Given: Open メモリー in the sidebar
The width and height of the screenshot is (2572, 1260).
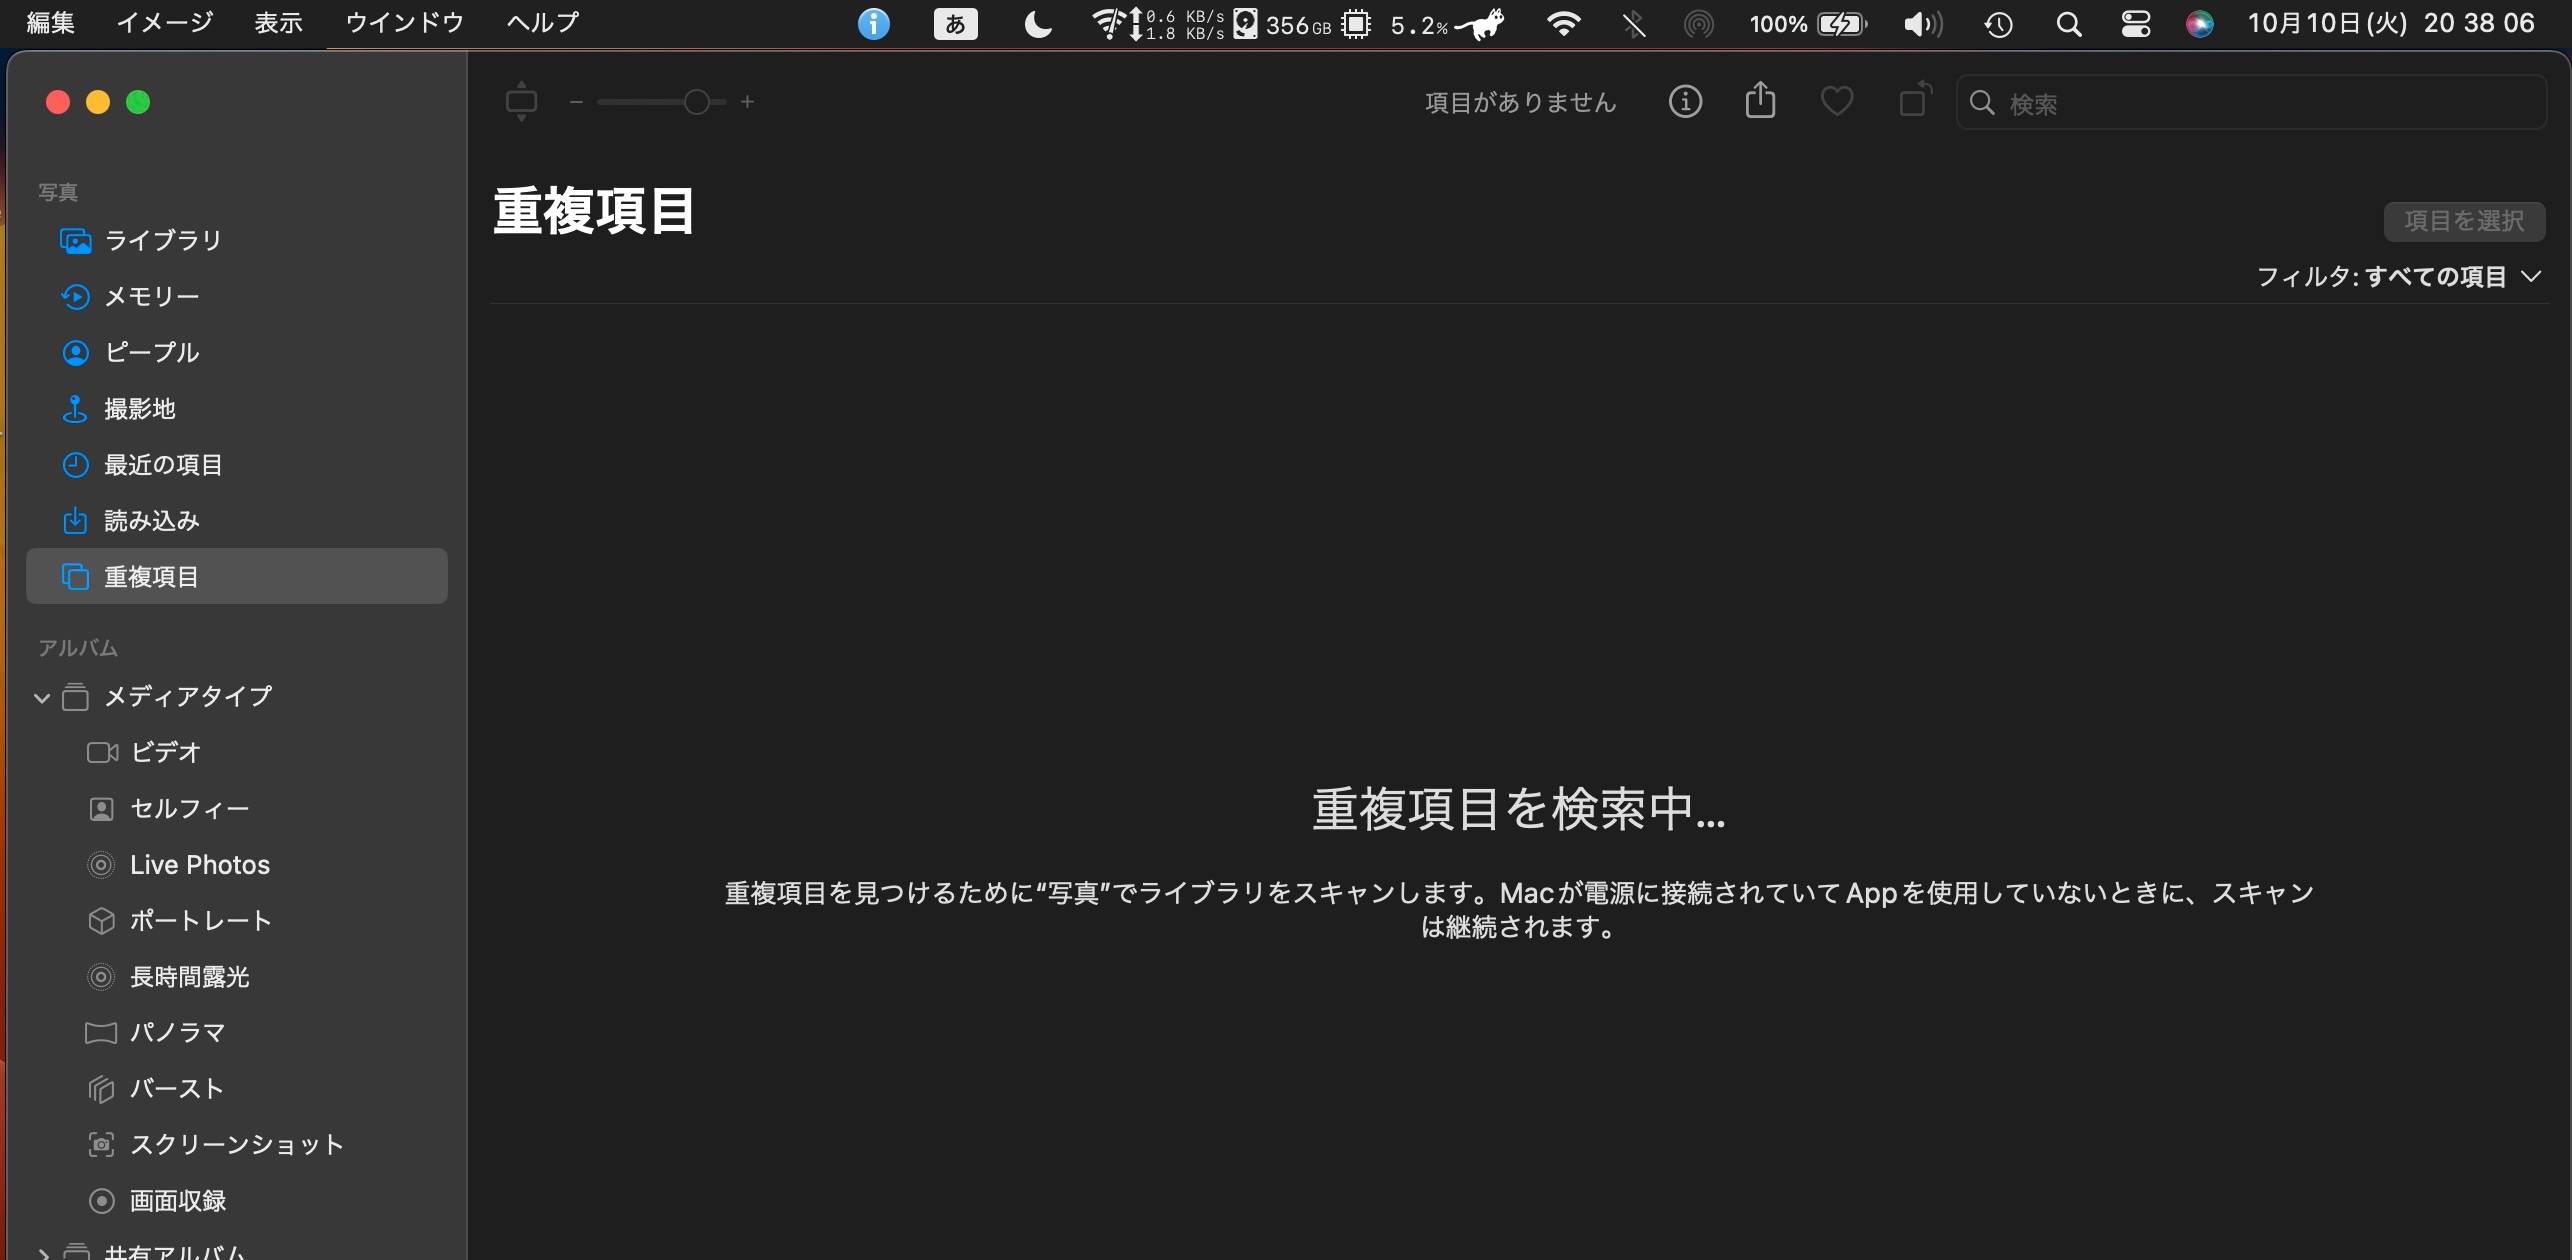Looking at the screenshot, I should pos(151,297).
